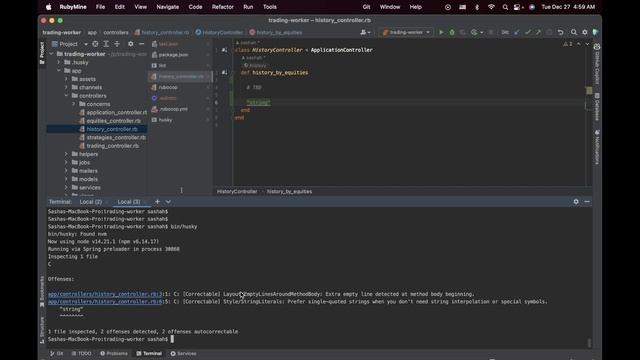This screenshot has width=640, height=360.
Task: Click HistoryController in the editor breadcrumb bar
Action: pyautogui.click(x=237, y=191)
